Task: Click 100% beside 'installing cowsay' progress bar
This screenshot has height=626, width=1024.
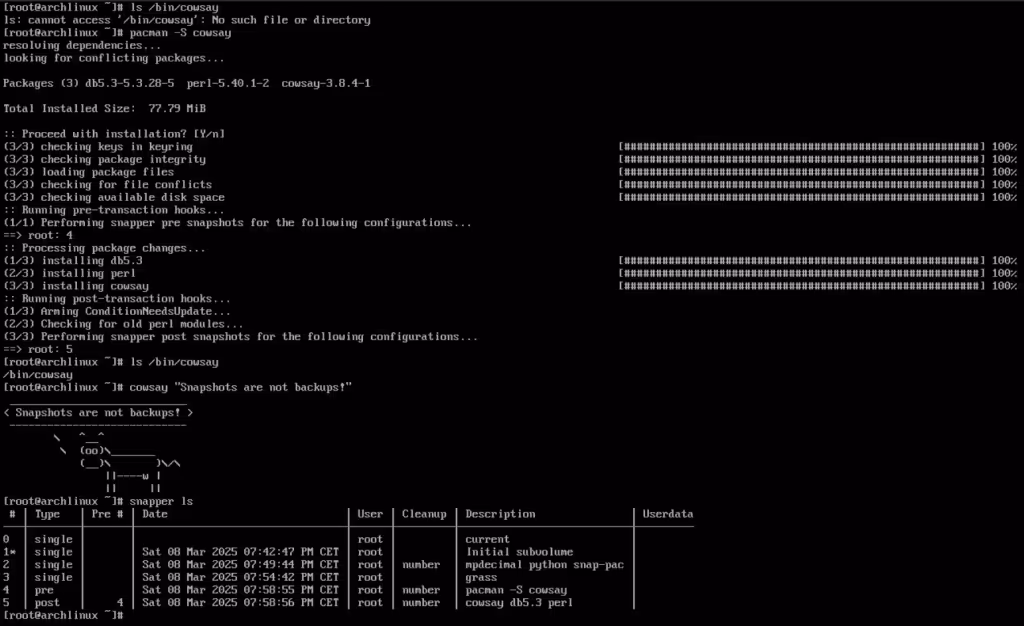Action: (1004, 286)
